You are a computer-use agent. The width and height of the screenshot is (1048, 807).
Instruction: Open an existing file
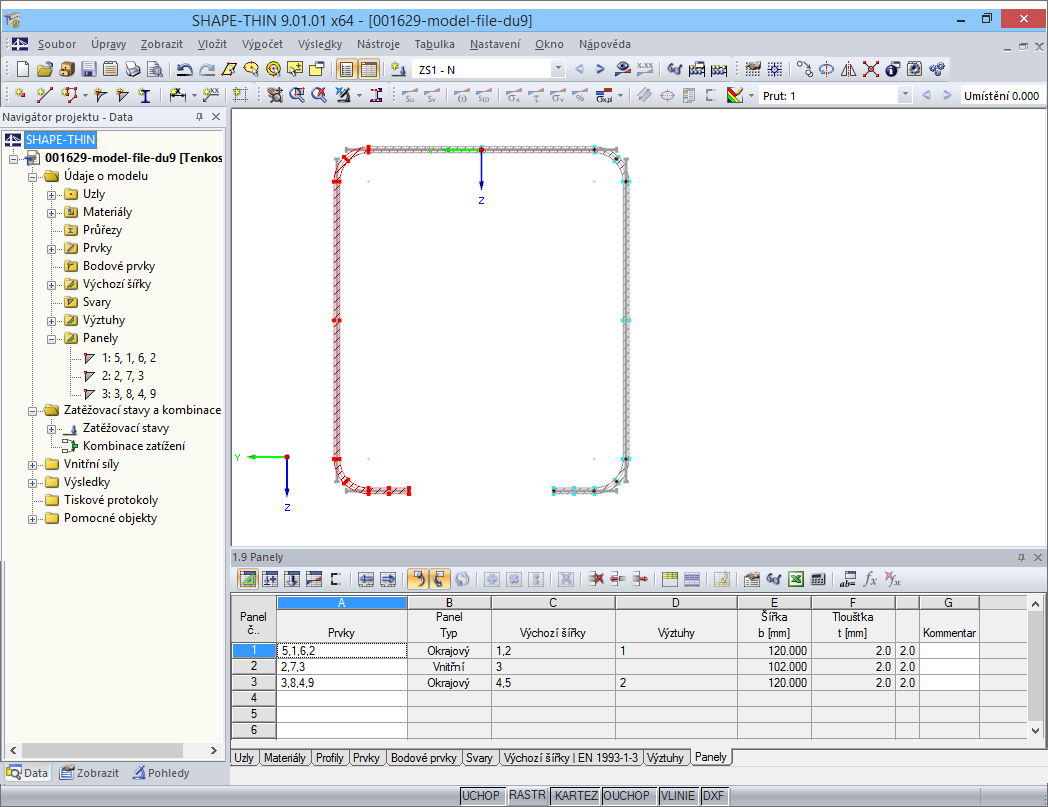[x=45, y=69]
